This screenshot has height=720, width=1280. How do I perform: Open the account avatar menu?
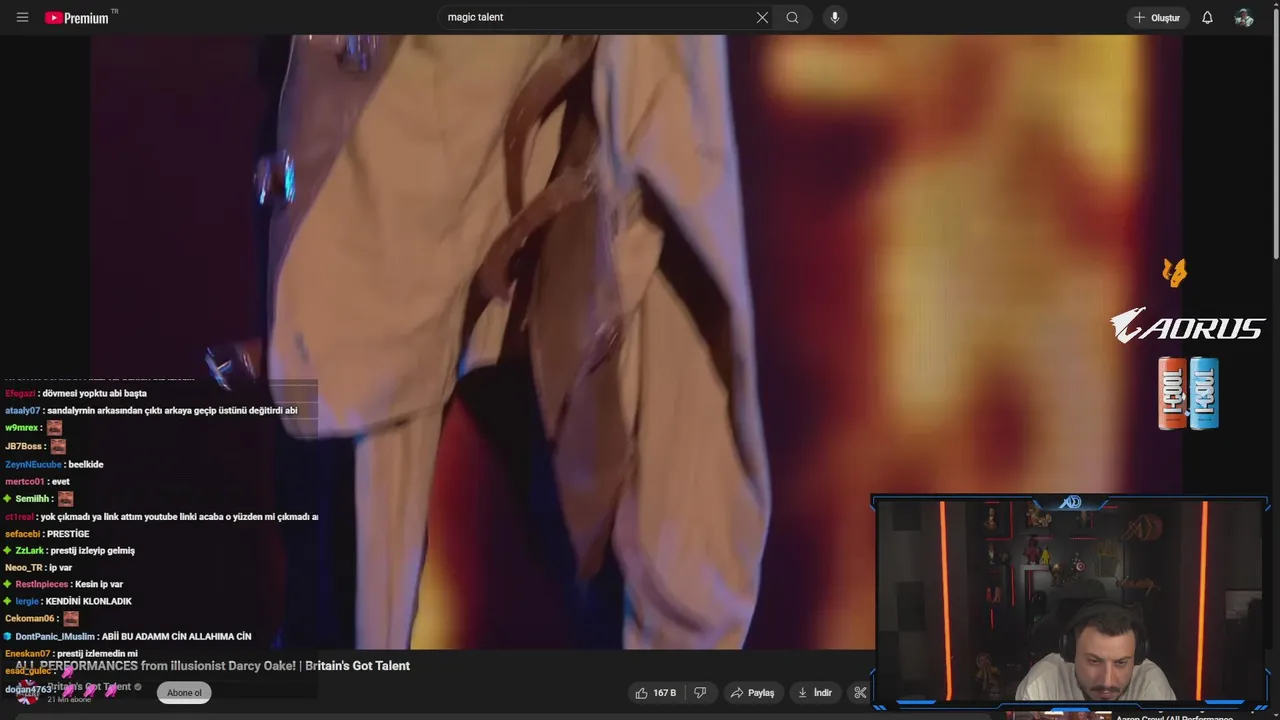[1244, 17]
